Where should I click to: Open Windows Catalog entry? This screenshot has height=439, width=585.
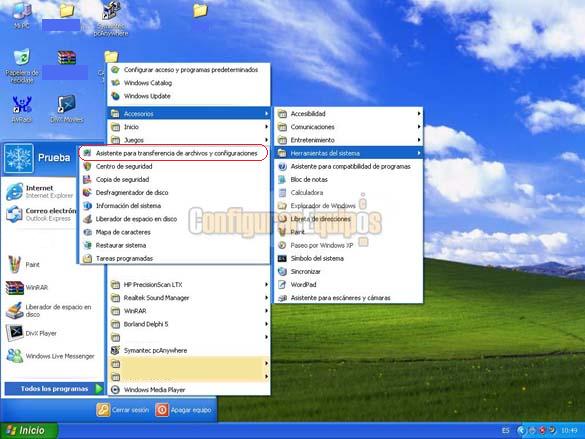(x=189, y=83)
